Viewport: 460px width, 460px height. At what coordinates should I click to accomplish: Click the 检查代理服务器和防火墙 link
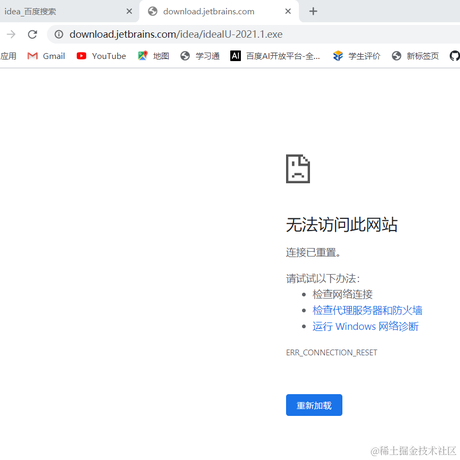point(367,310)
